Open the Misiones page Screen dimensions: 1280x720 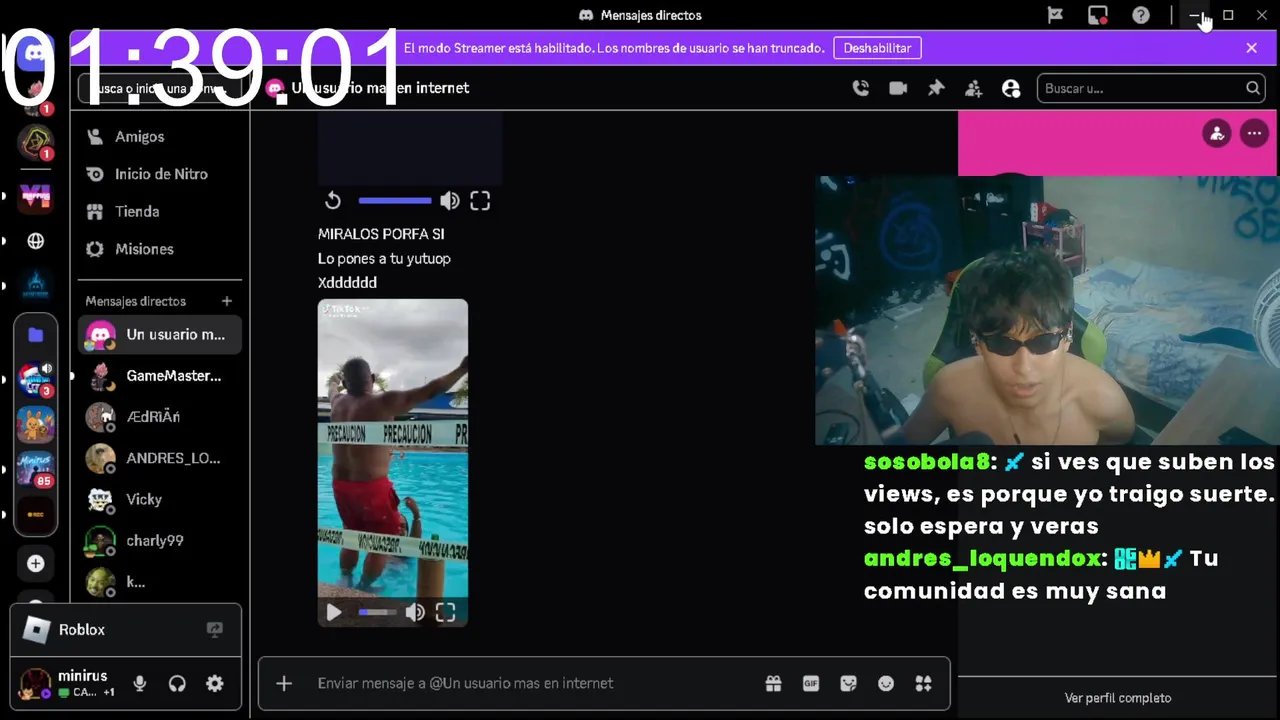160,249
